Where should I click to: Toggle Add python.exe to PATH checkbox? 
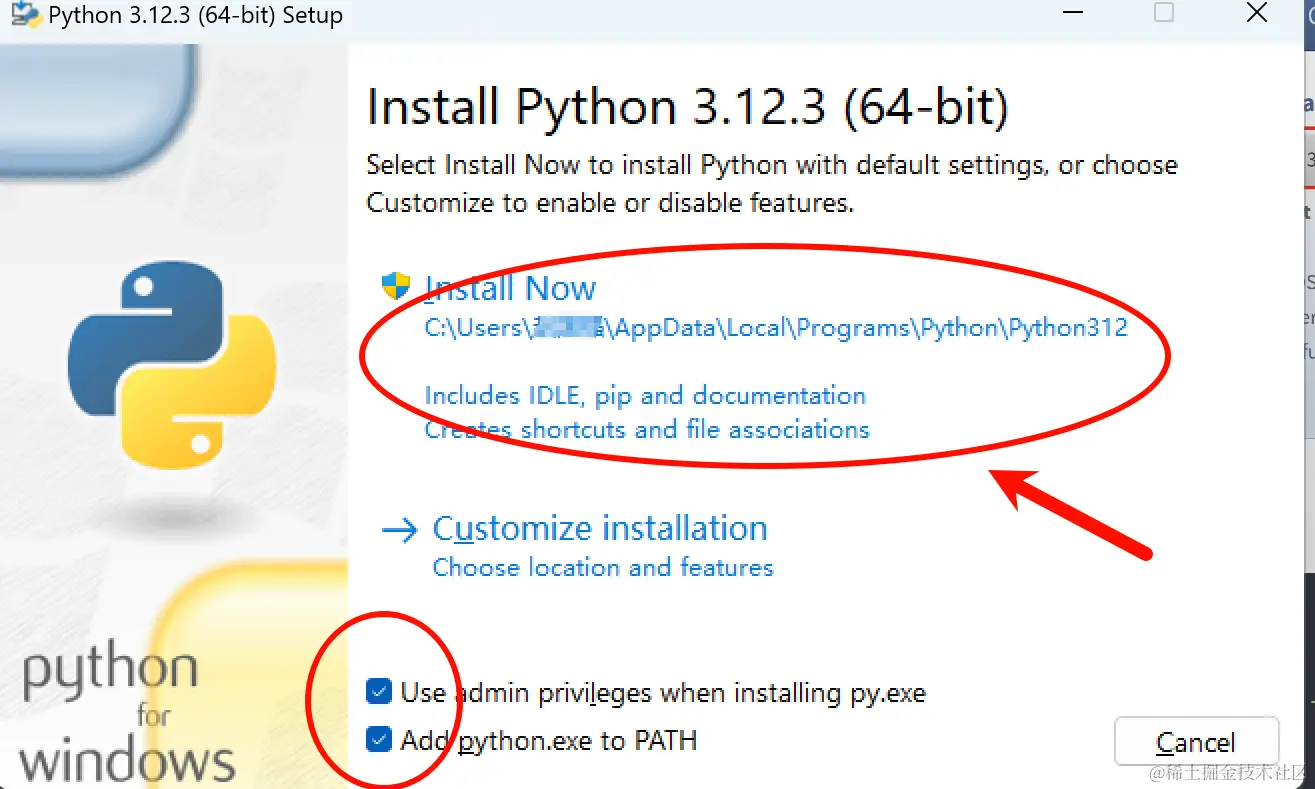[379, 740]
